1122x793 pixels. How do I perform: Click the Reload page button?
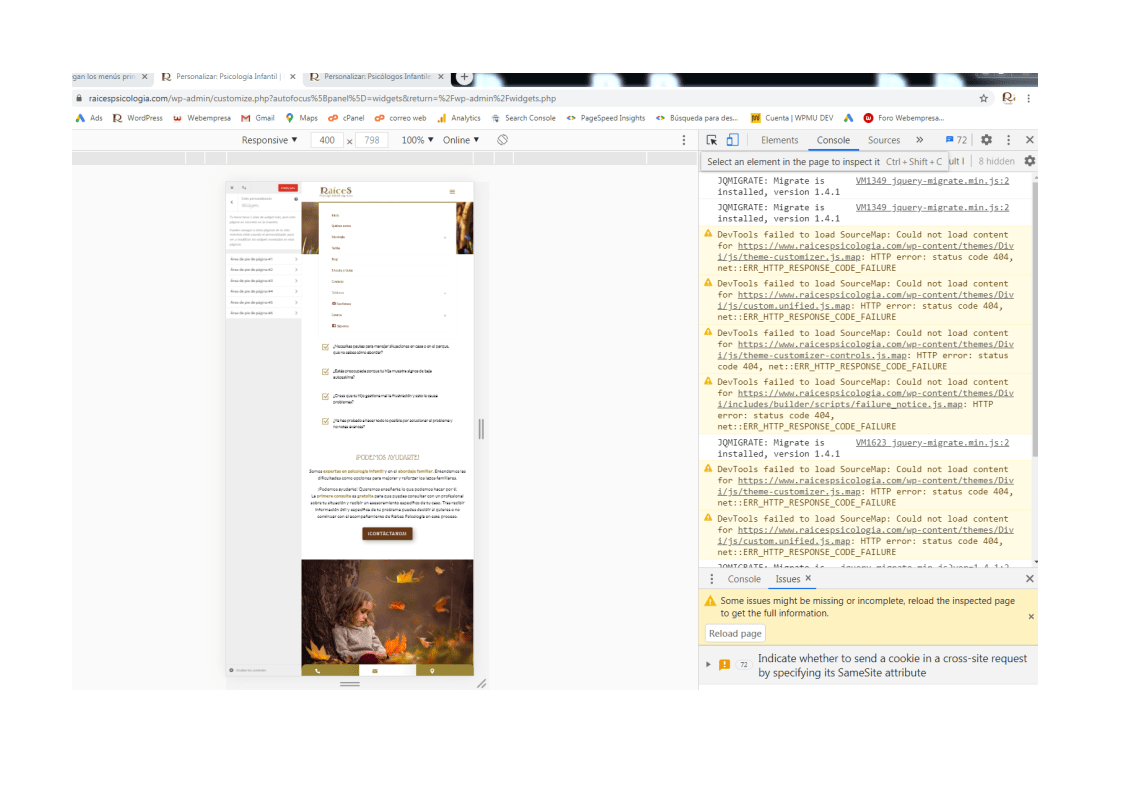pyautogui.click(x=735, y=633)
